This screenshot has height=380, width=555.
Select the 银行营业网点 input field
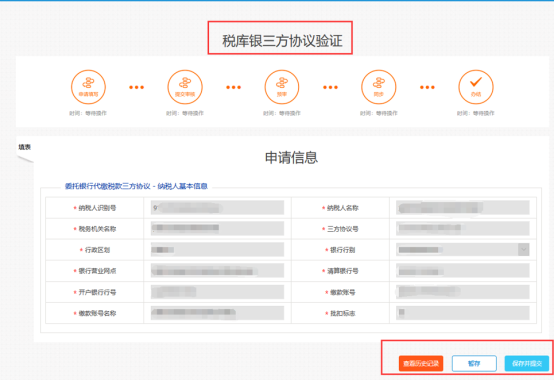(x=217, y=271)
